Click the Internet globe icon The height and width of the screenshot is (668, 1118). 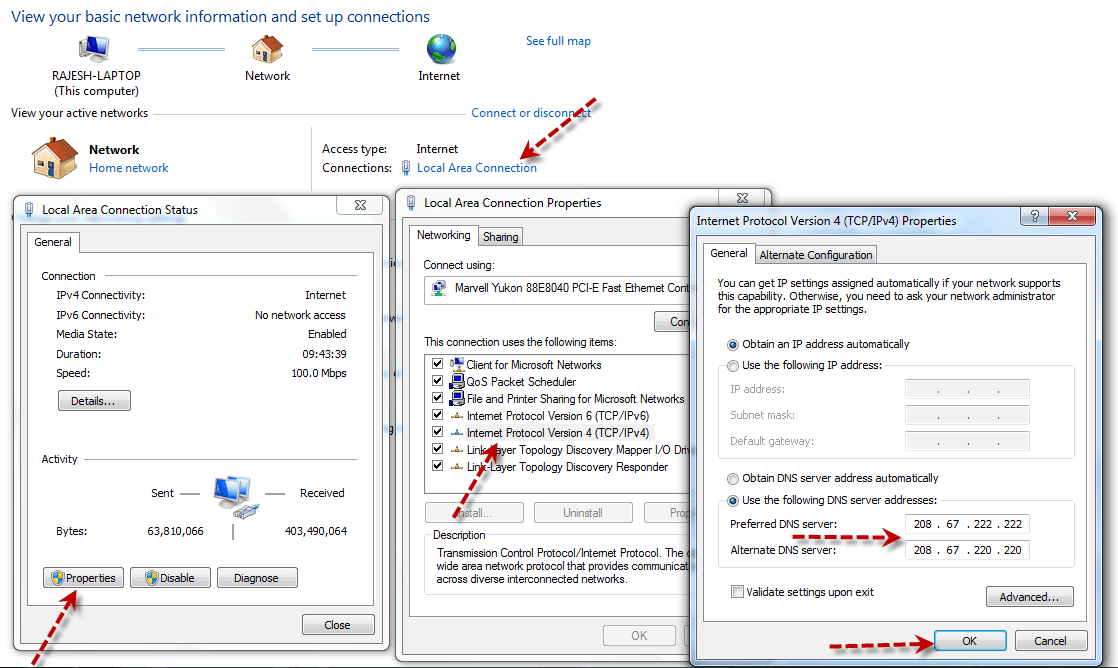(x=440, y=49)
